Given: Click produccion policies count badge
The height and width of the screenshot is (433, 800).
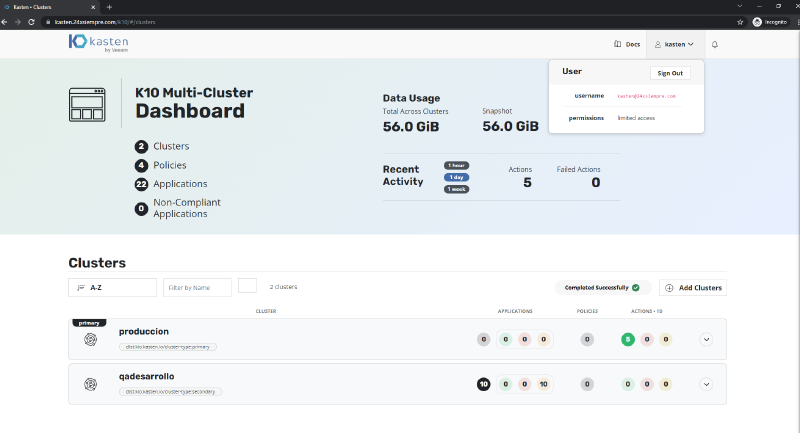Looking at the screenshot, I should [x=587, y=339].
